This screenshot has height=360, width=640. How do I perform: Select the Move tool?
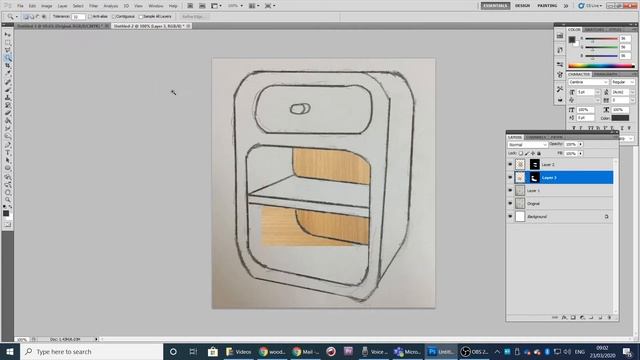pos(7,35)
